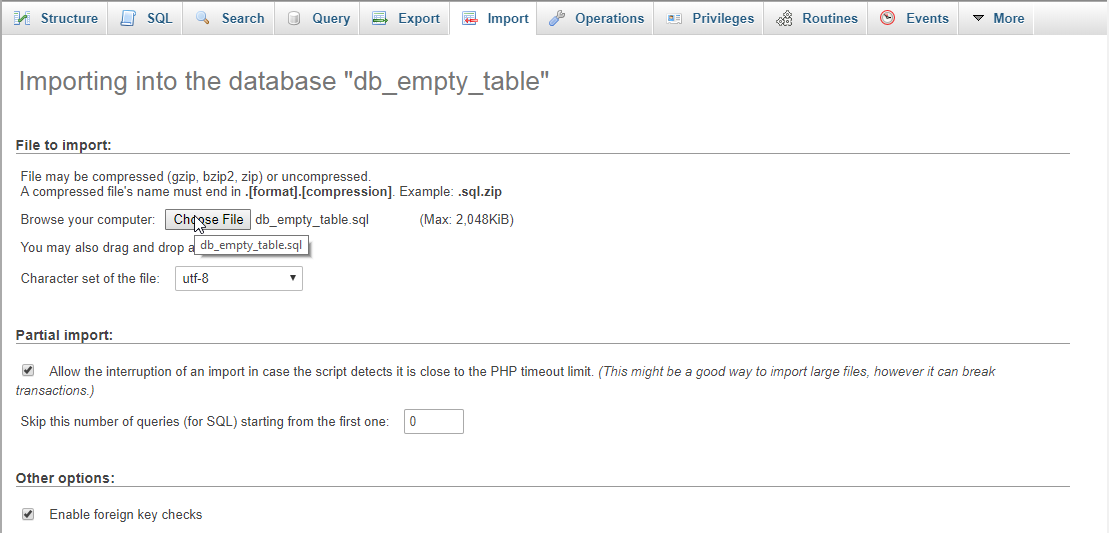The image size is (1109, 533).
Task: Open the character set utf-8 dropdown
Action: (x=239, y=279)
